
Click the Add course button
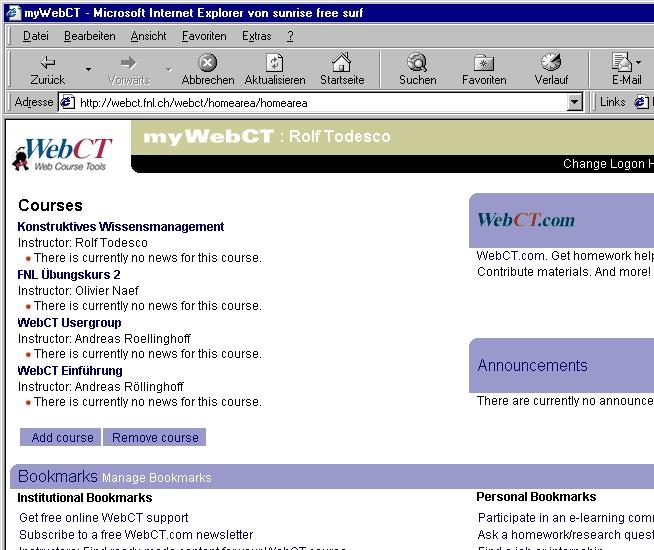tap(60, 437)
